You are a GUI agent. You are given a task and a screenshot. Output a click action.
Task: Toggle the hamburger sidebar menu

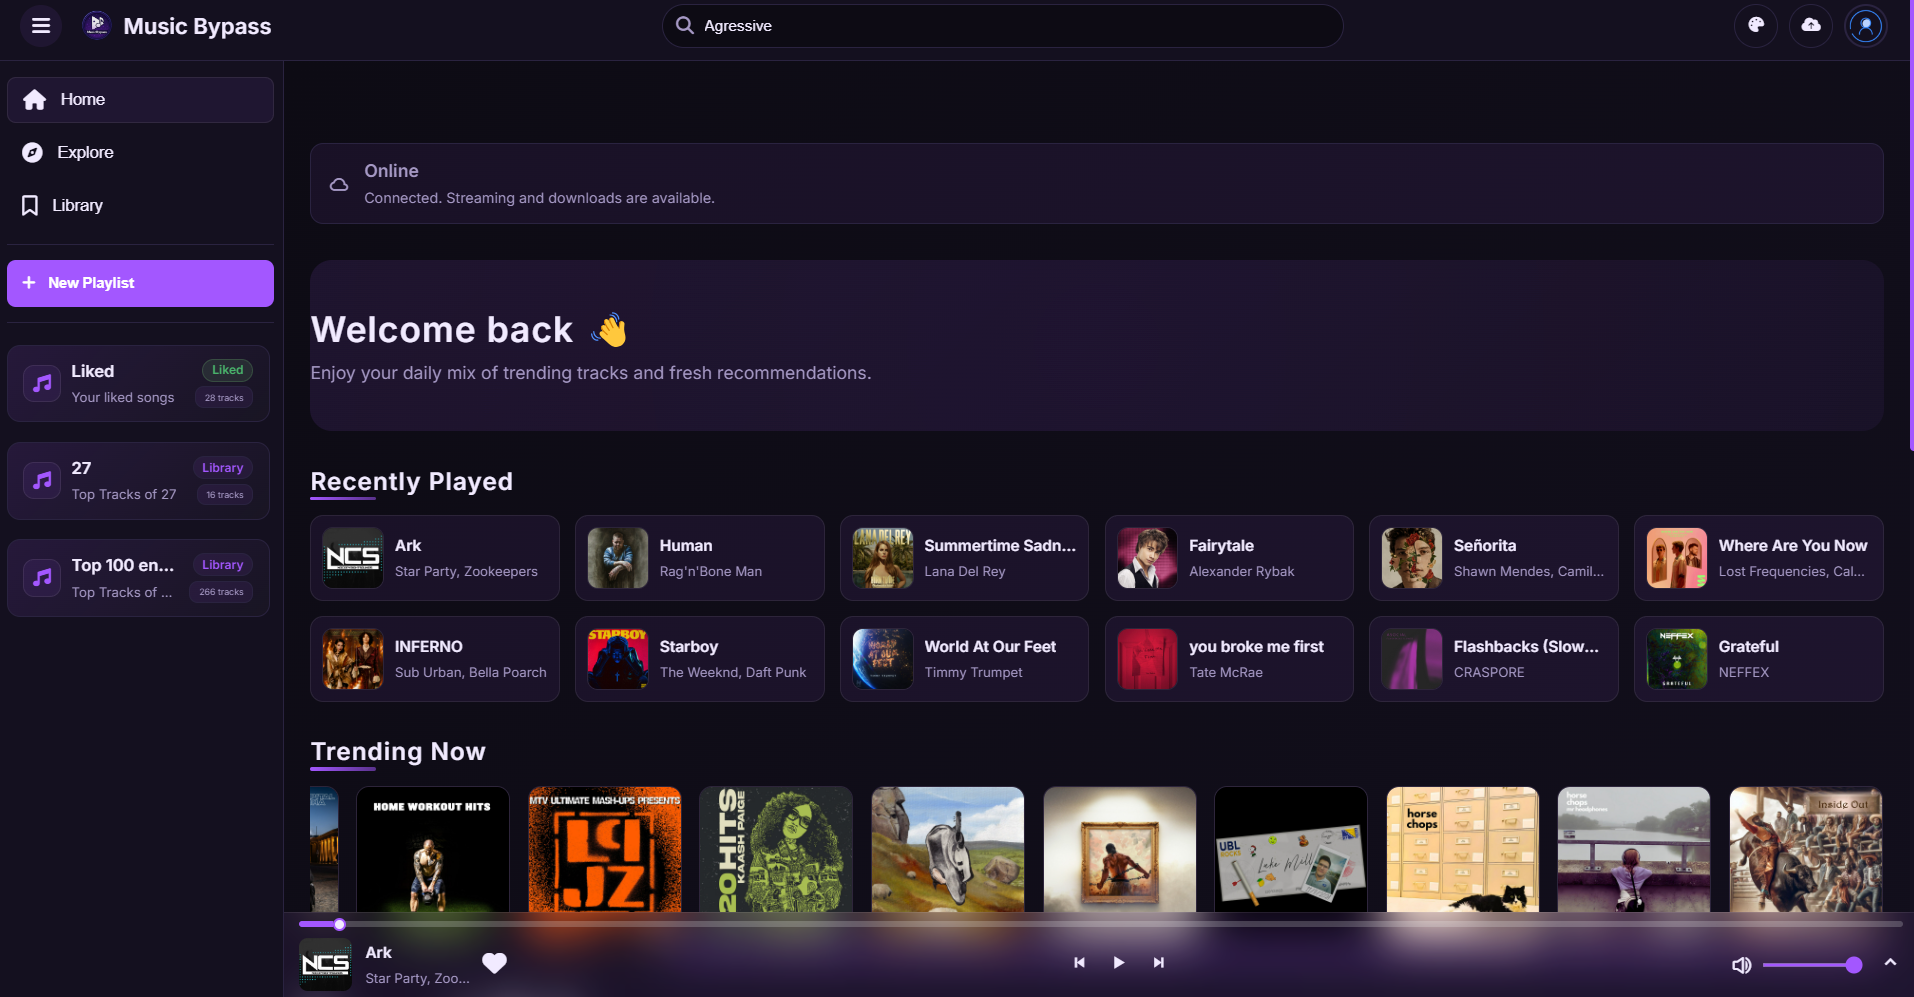pos(40,25)
